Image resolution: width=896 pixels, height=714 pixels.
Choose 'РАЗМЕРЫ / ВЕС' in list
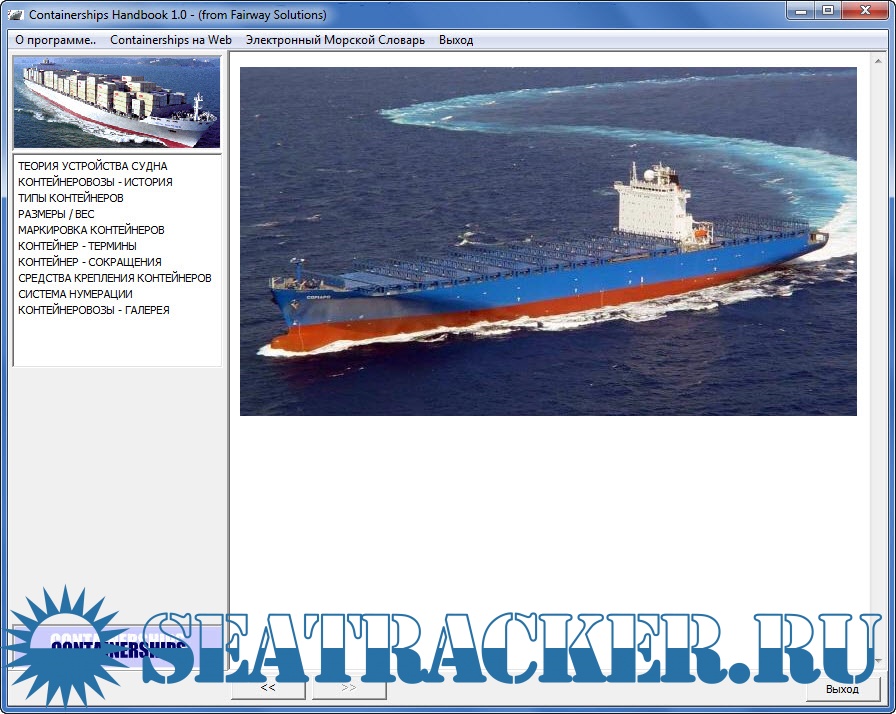point(56,214)
